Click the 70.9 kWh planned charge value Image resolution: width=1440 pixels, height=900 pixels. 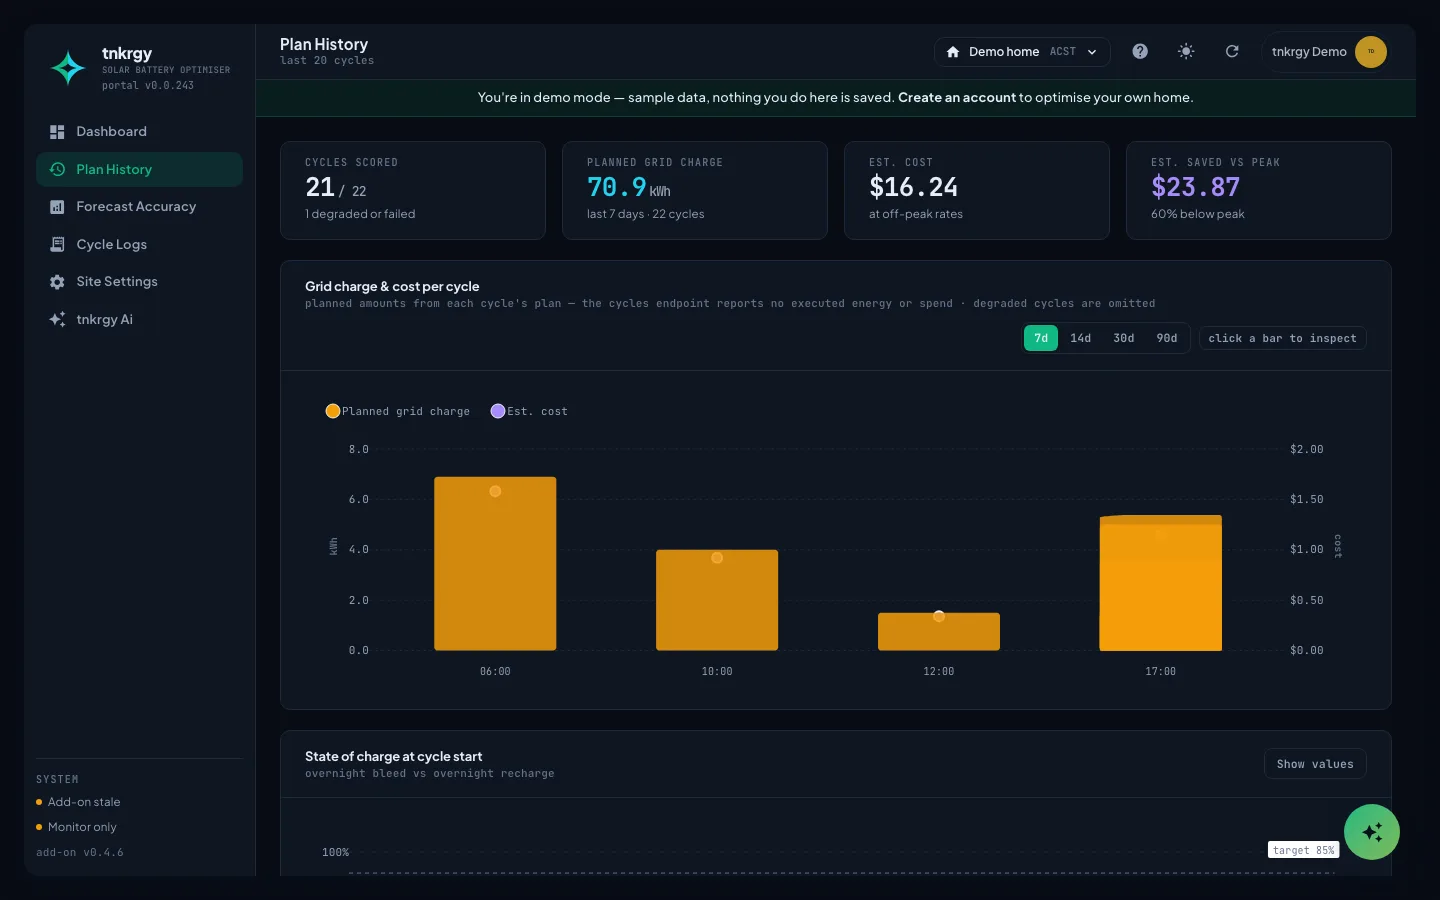[629, 187]
